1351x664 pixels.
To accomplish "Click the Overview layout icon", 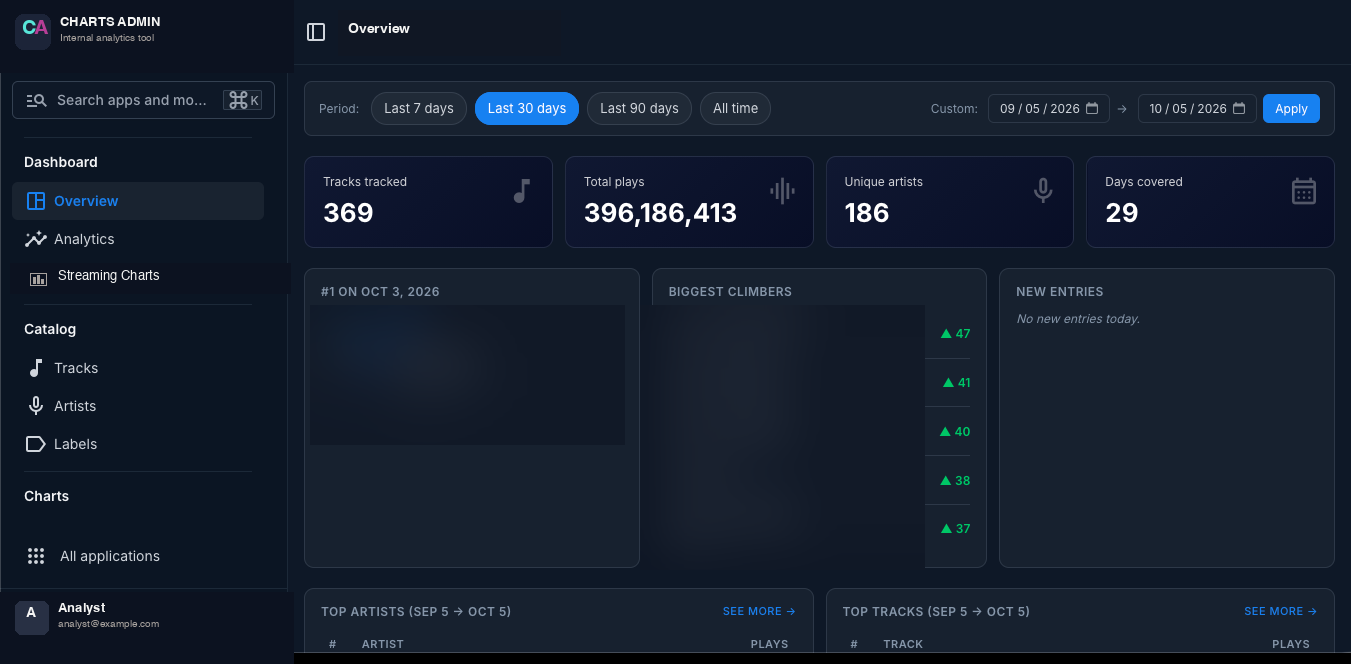I will 36,201.
